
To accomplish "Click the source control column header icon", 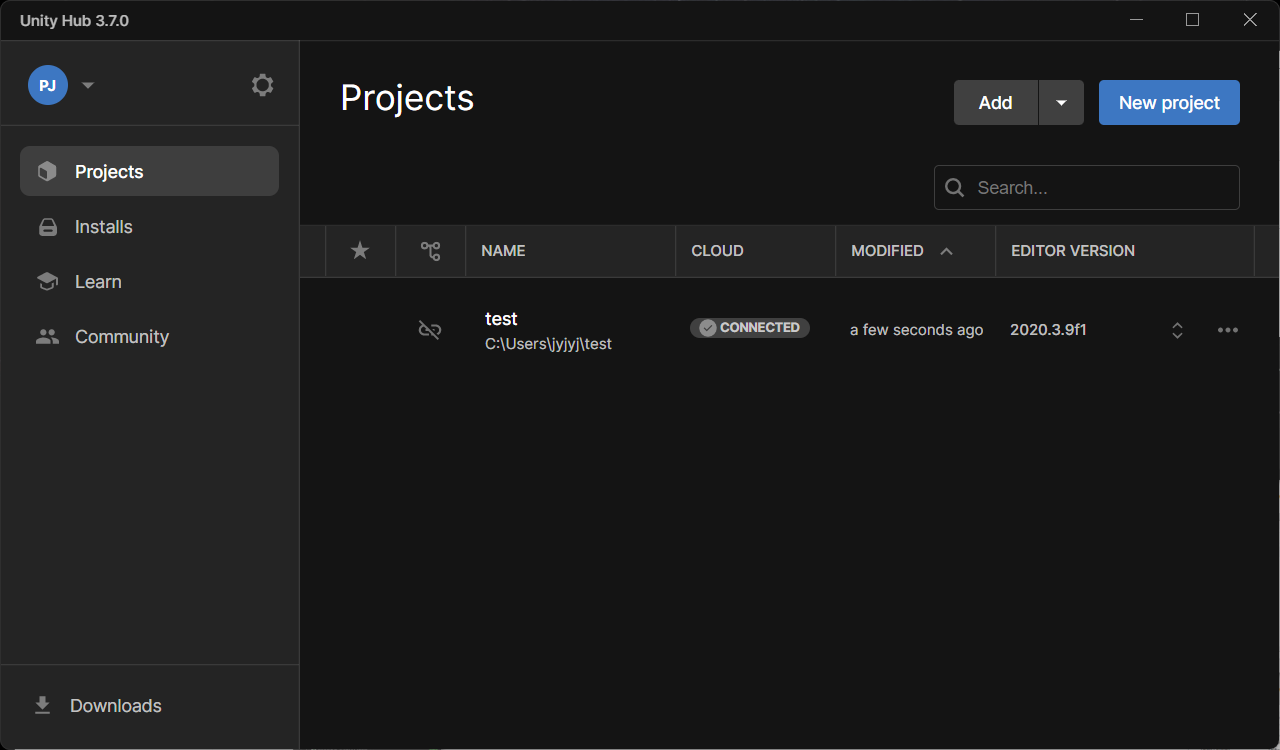I will click(430, 251).
